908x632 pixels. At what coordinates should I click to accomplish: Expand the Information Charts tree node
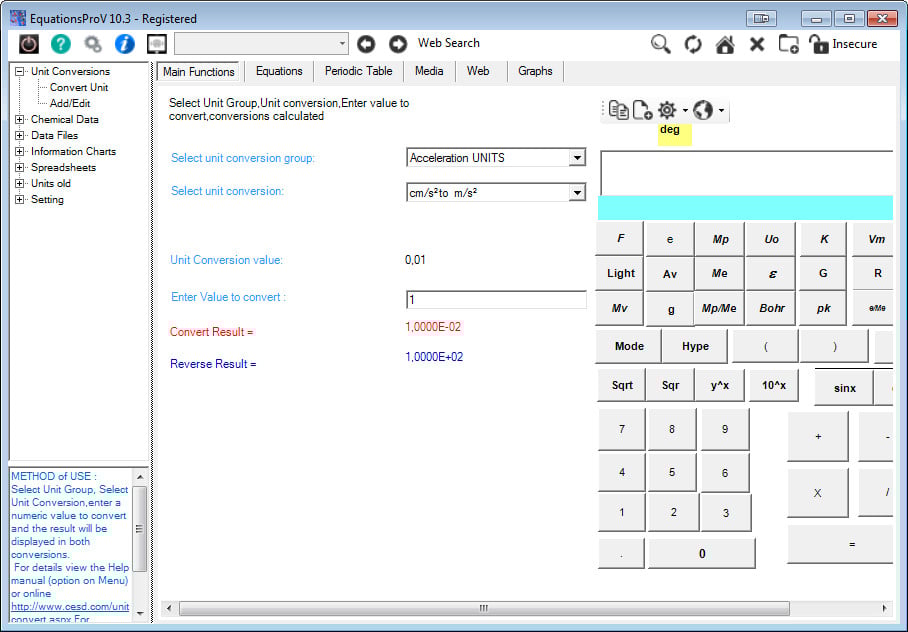[20, 151]
